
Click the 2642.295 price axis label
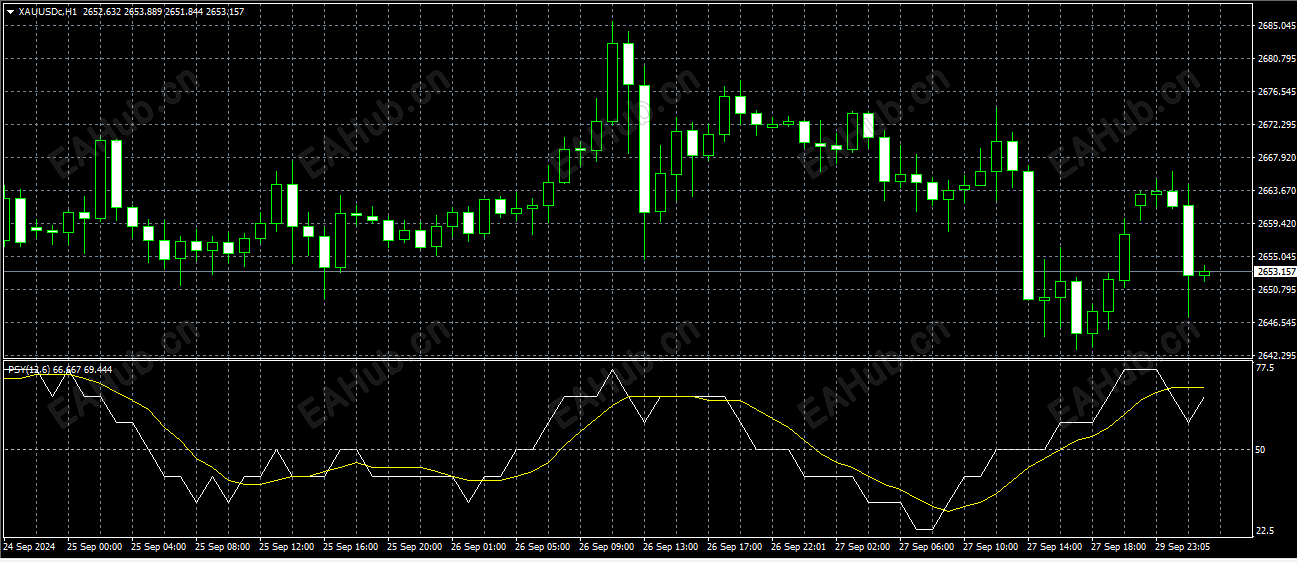point(1275,356)
